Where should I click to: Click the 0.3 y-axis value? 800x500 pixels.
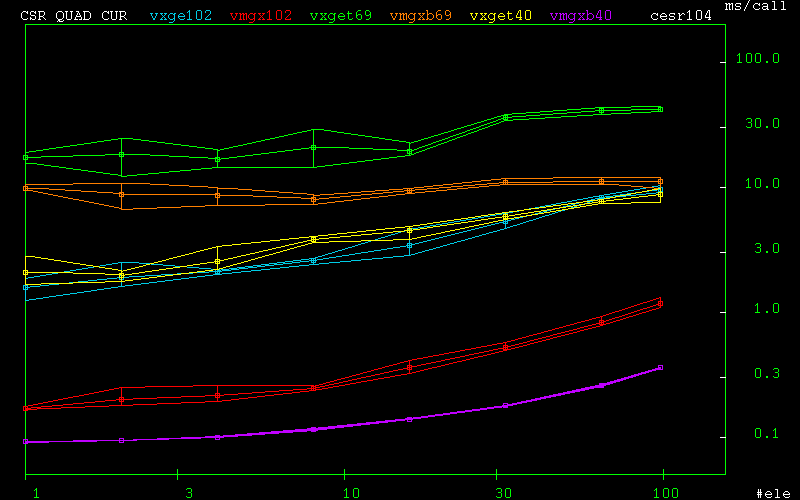pyautogui.click(x=767, y=373)
